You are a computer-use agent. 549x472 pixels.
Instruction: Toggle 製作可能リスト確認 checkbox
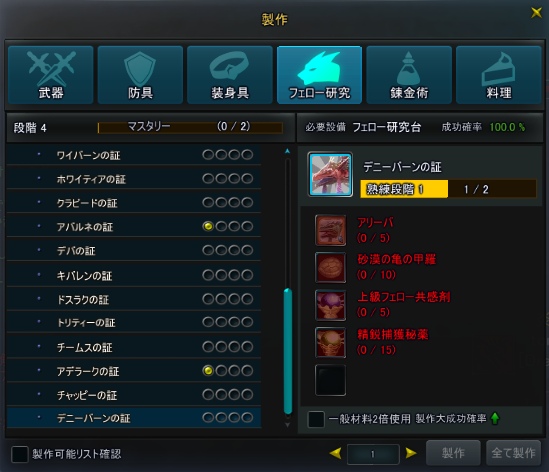20,454
